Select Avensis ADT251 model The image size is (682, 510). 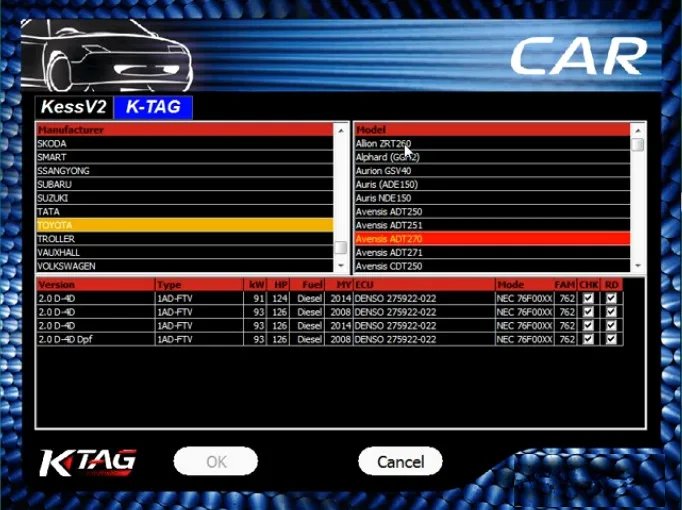click(x=492, y=225)
